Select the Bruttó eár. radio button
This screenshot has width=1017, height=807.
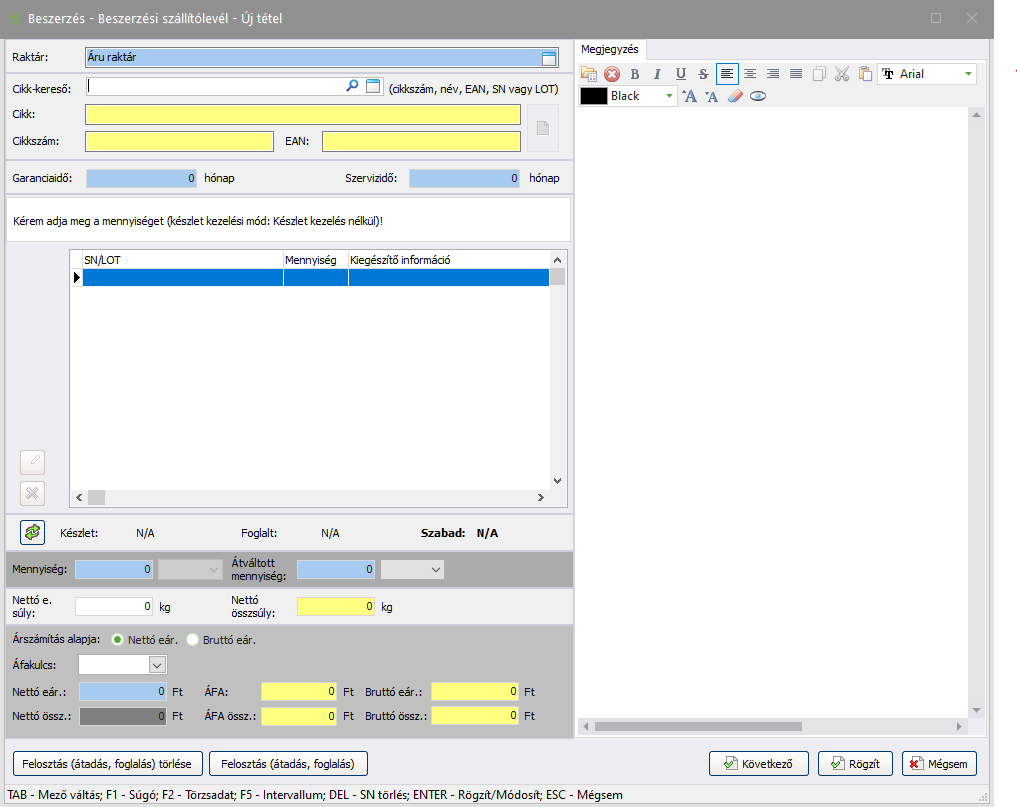coord(193,639)
